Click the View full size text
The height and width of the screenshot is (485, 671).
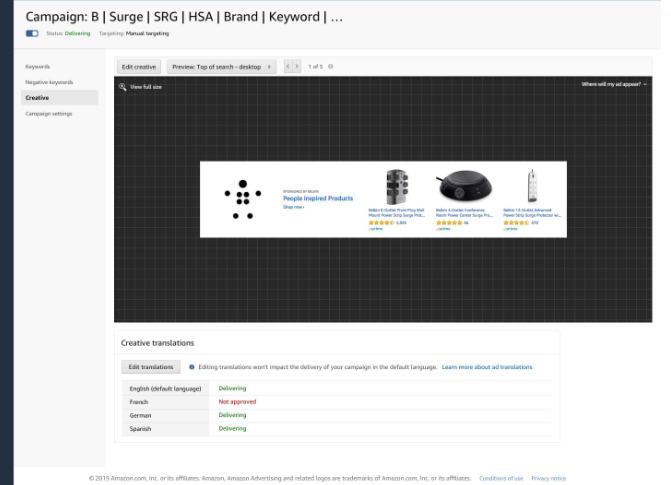146,87
